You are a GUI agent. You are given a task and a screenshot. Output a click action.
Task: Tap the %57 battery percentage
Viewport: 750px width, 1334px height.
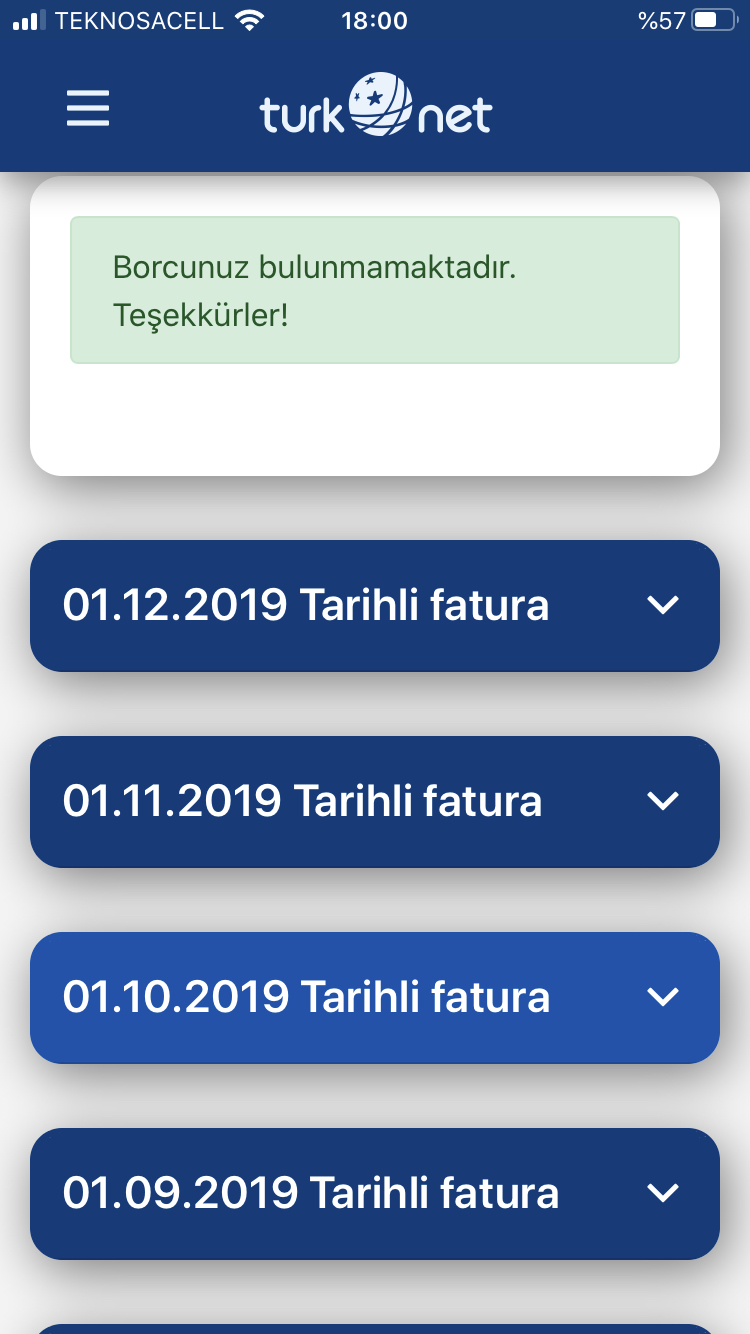[x=661, y=20]
